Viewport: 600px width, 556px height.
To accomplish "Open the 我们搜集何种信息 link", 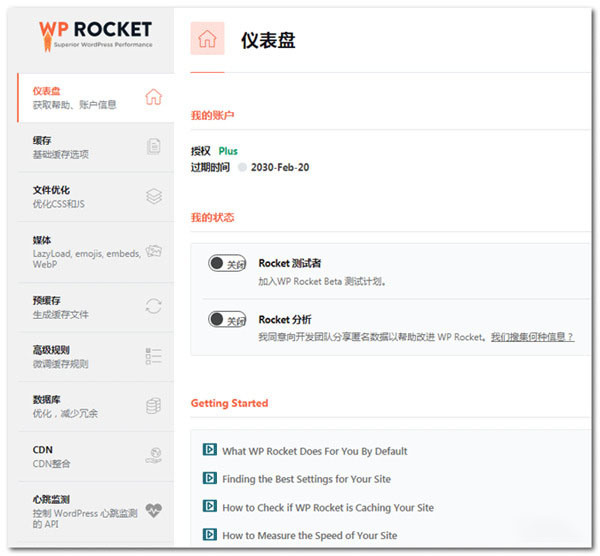I will [x=533, y=337].
